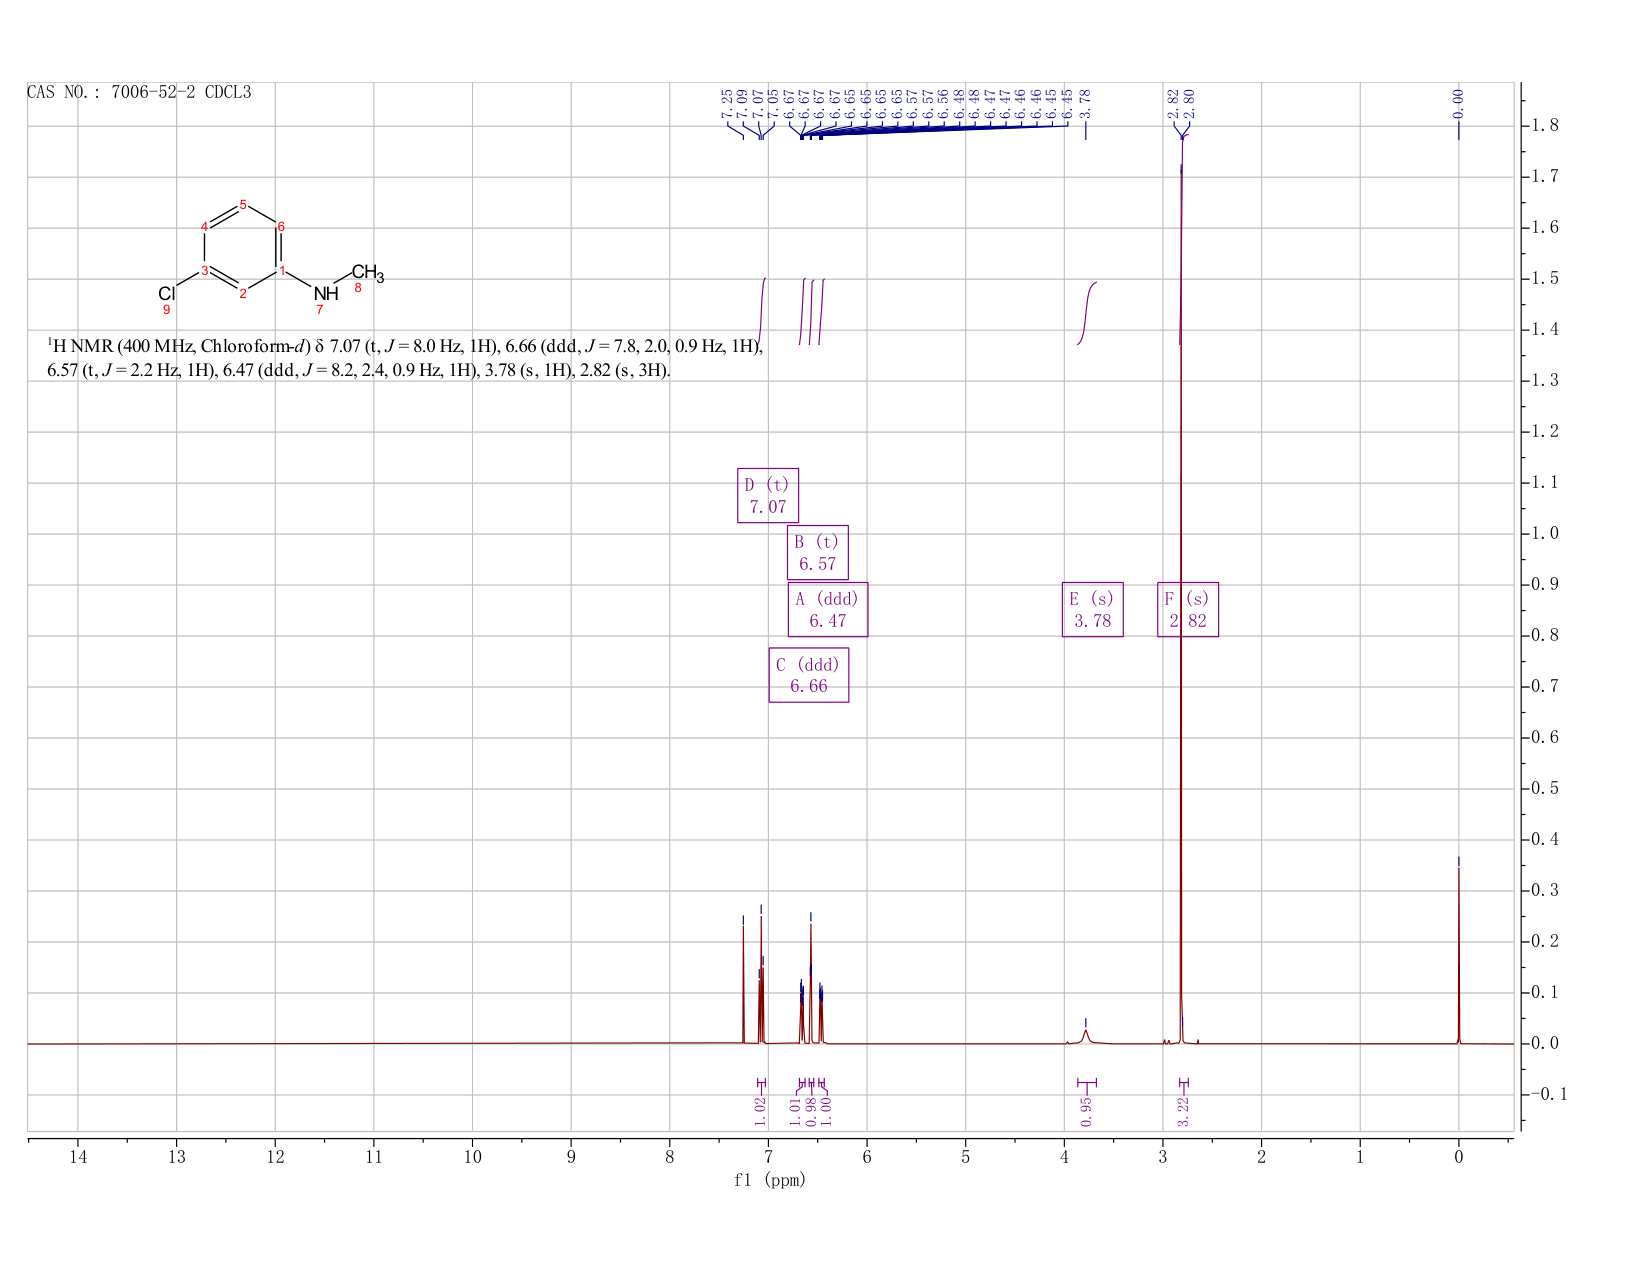Click the D (t) 7.07 multiplet label box
The height and width of the screenshot is (1275, 1650).
(x=768, y=495)
